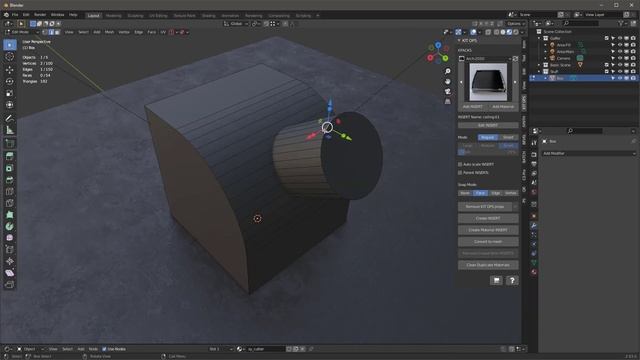Switch to the UV Editing workspace tab

[158, 16]
